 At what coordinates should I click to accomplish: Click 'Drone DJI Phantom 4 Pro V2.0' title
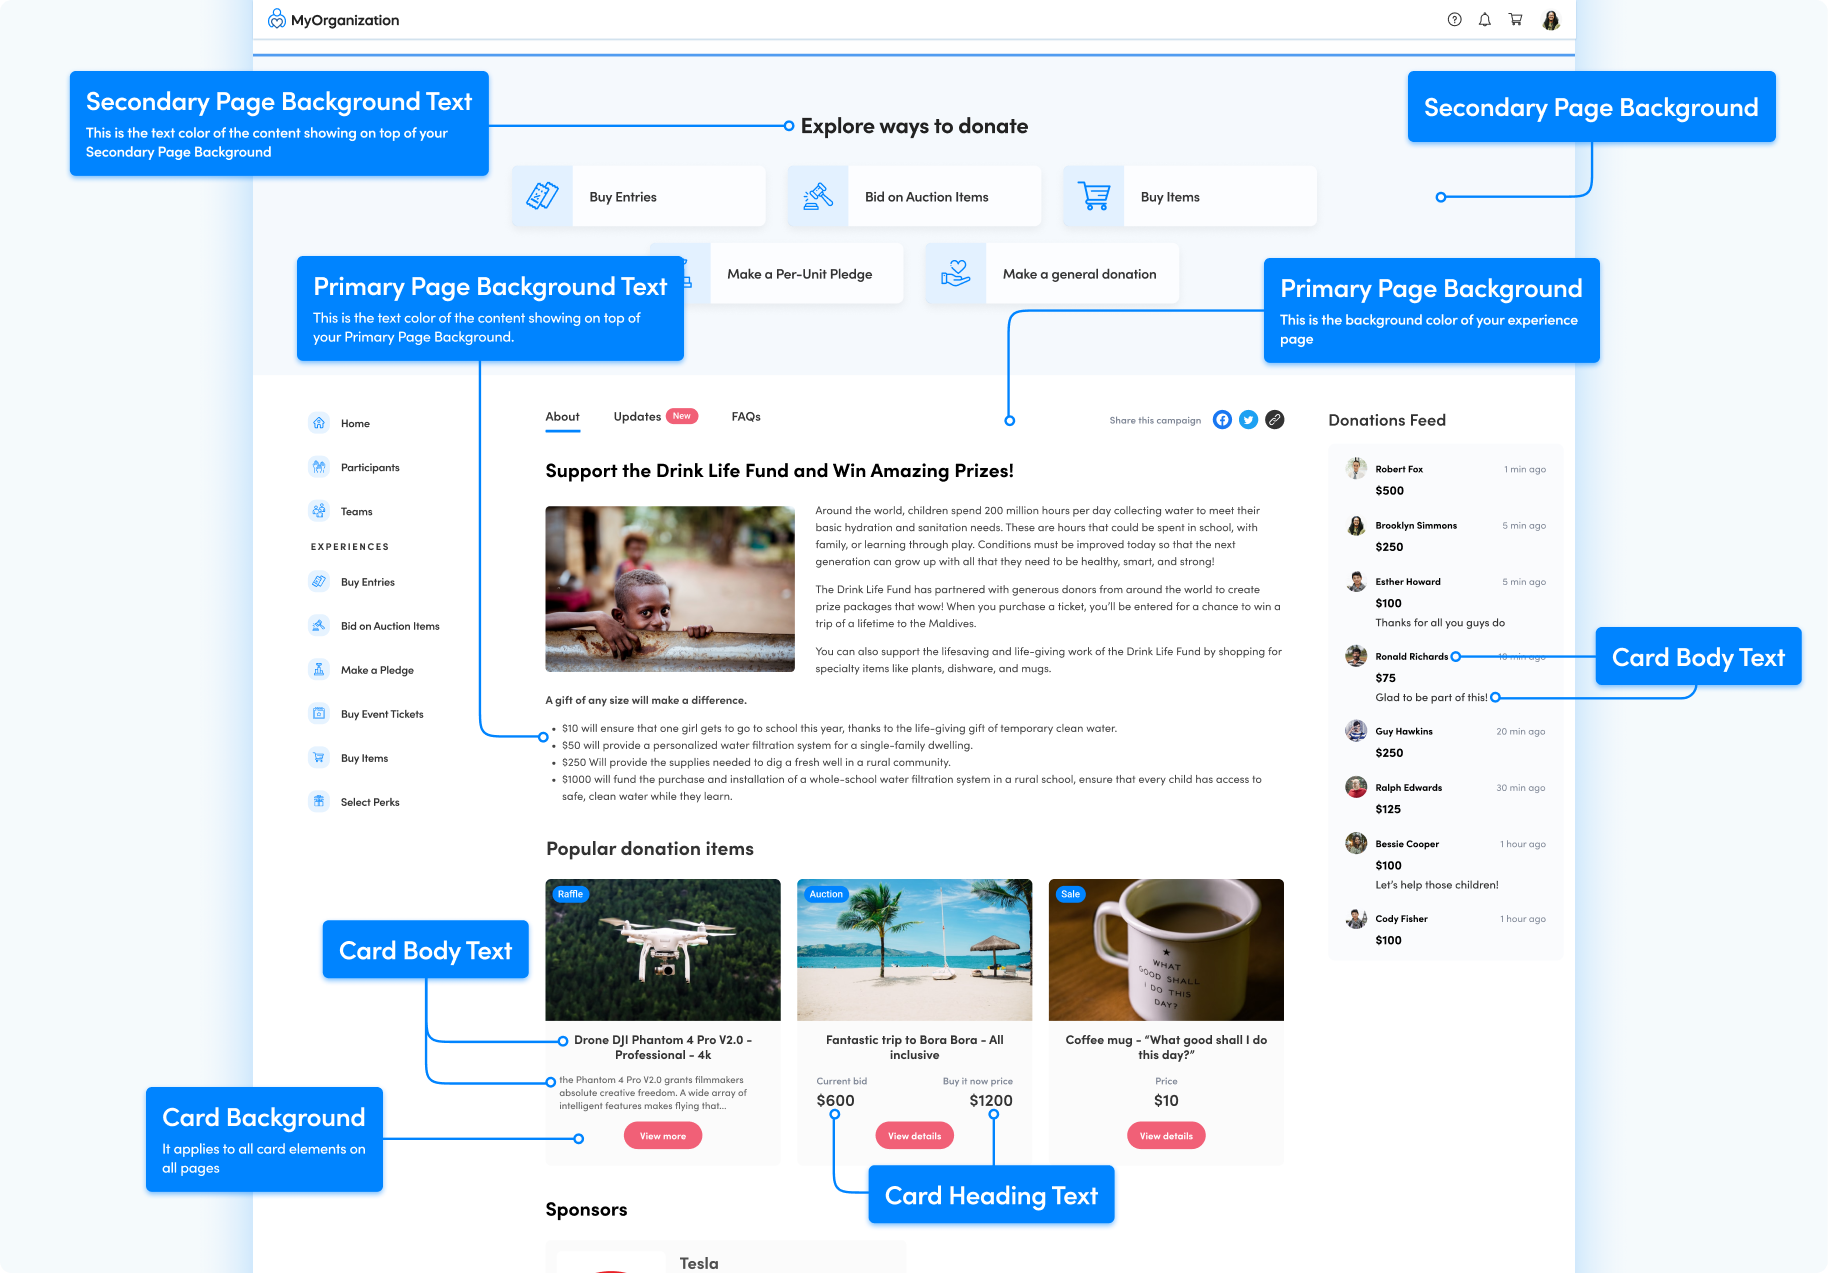(663, 1047)
